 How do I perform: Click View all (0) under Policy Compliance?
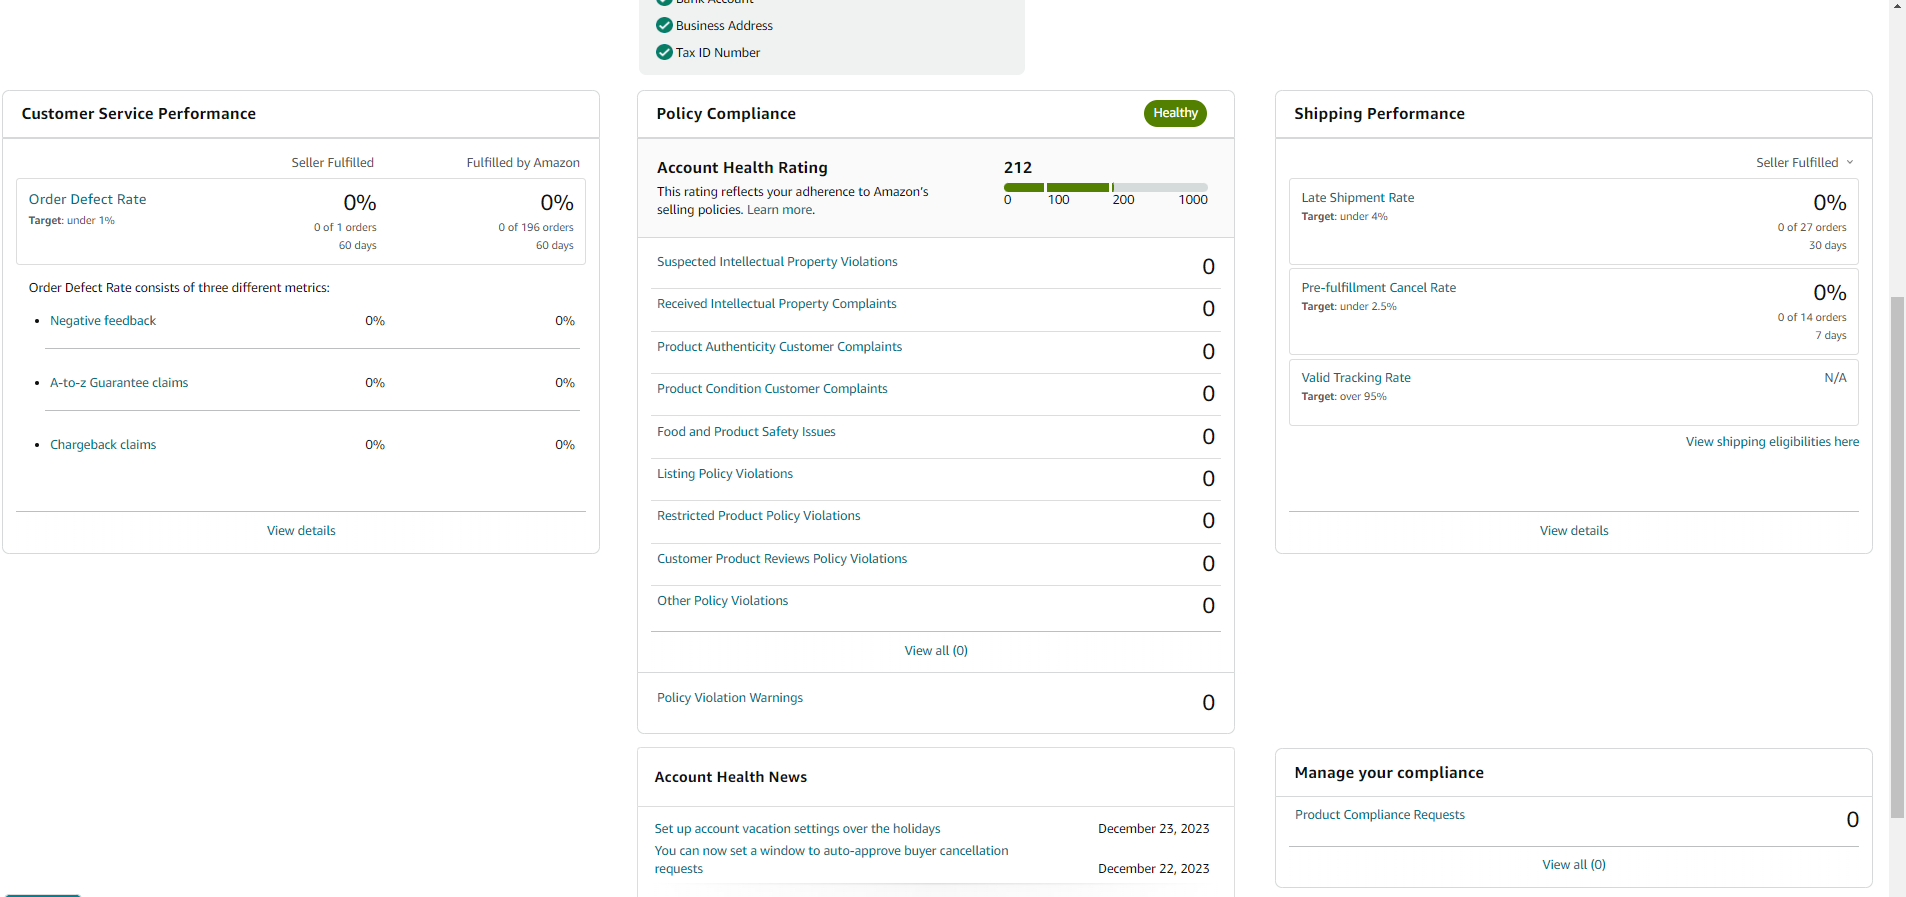(x=936, y=651)
